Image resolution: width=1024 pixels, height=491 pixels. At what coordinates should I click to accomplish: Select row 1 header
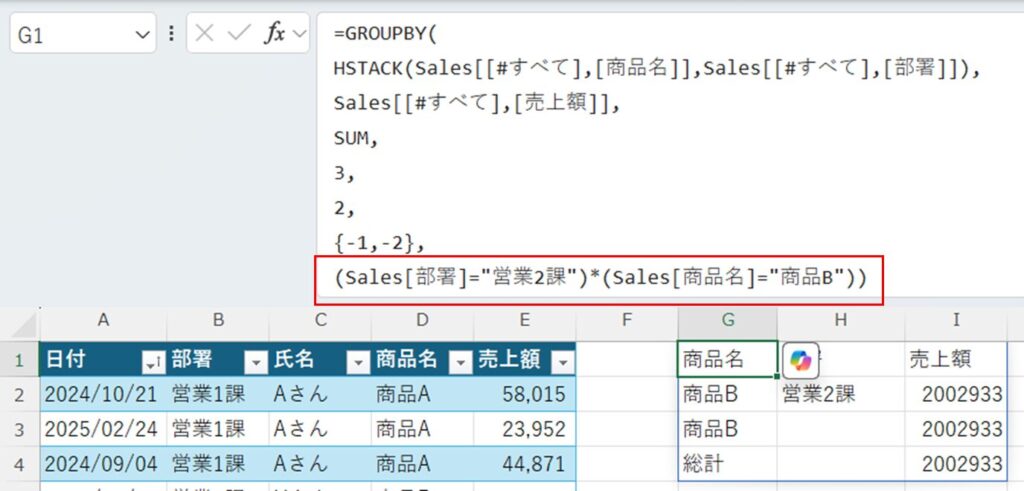(19, 358)
